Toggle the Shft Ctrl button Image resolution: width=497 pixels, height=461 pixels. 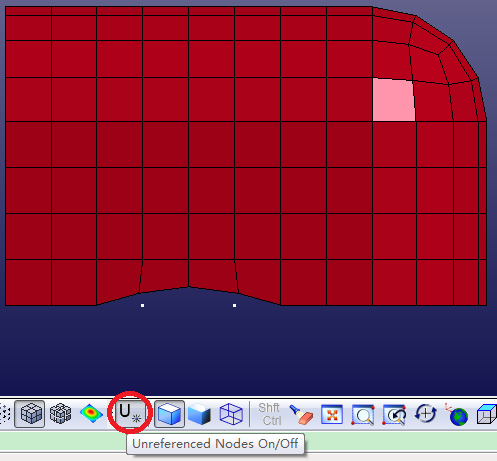(269, 414)
